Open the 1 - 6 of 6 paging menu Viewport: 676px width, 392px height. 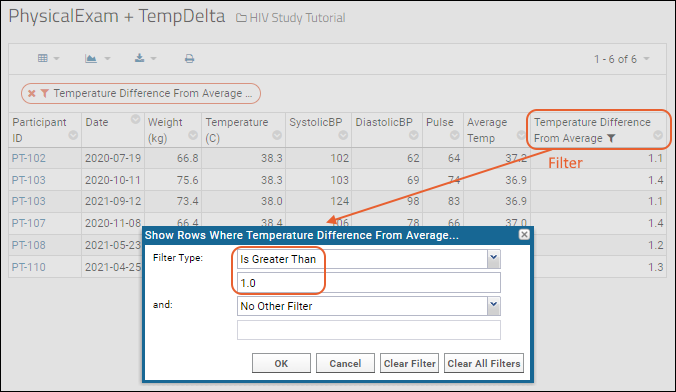[621, 59]
